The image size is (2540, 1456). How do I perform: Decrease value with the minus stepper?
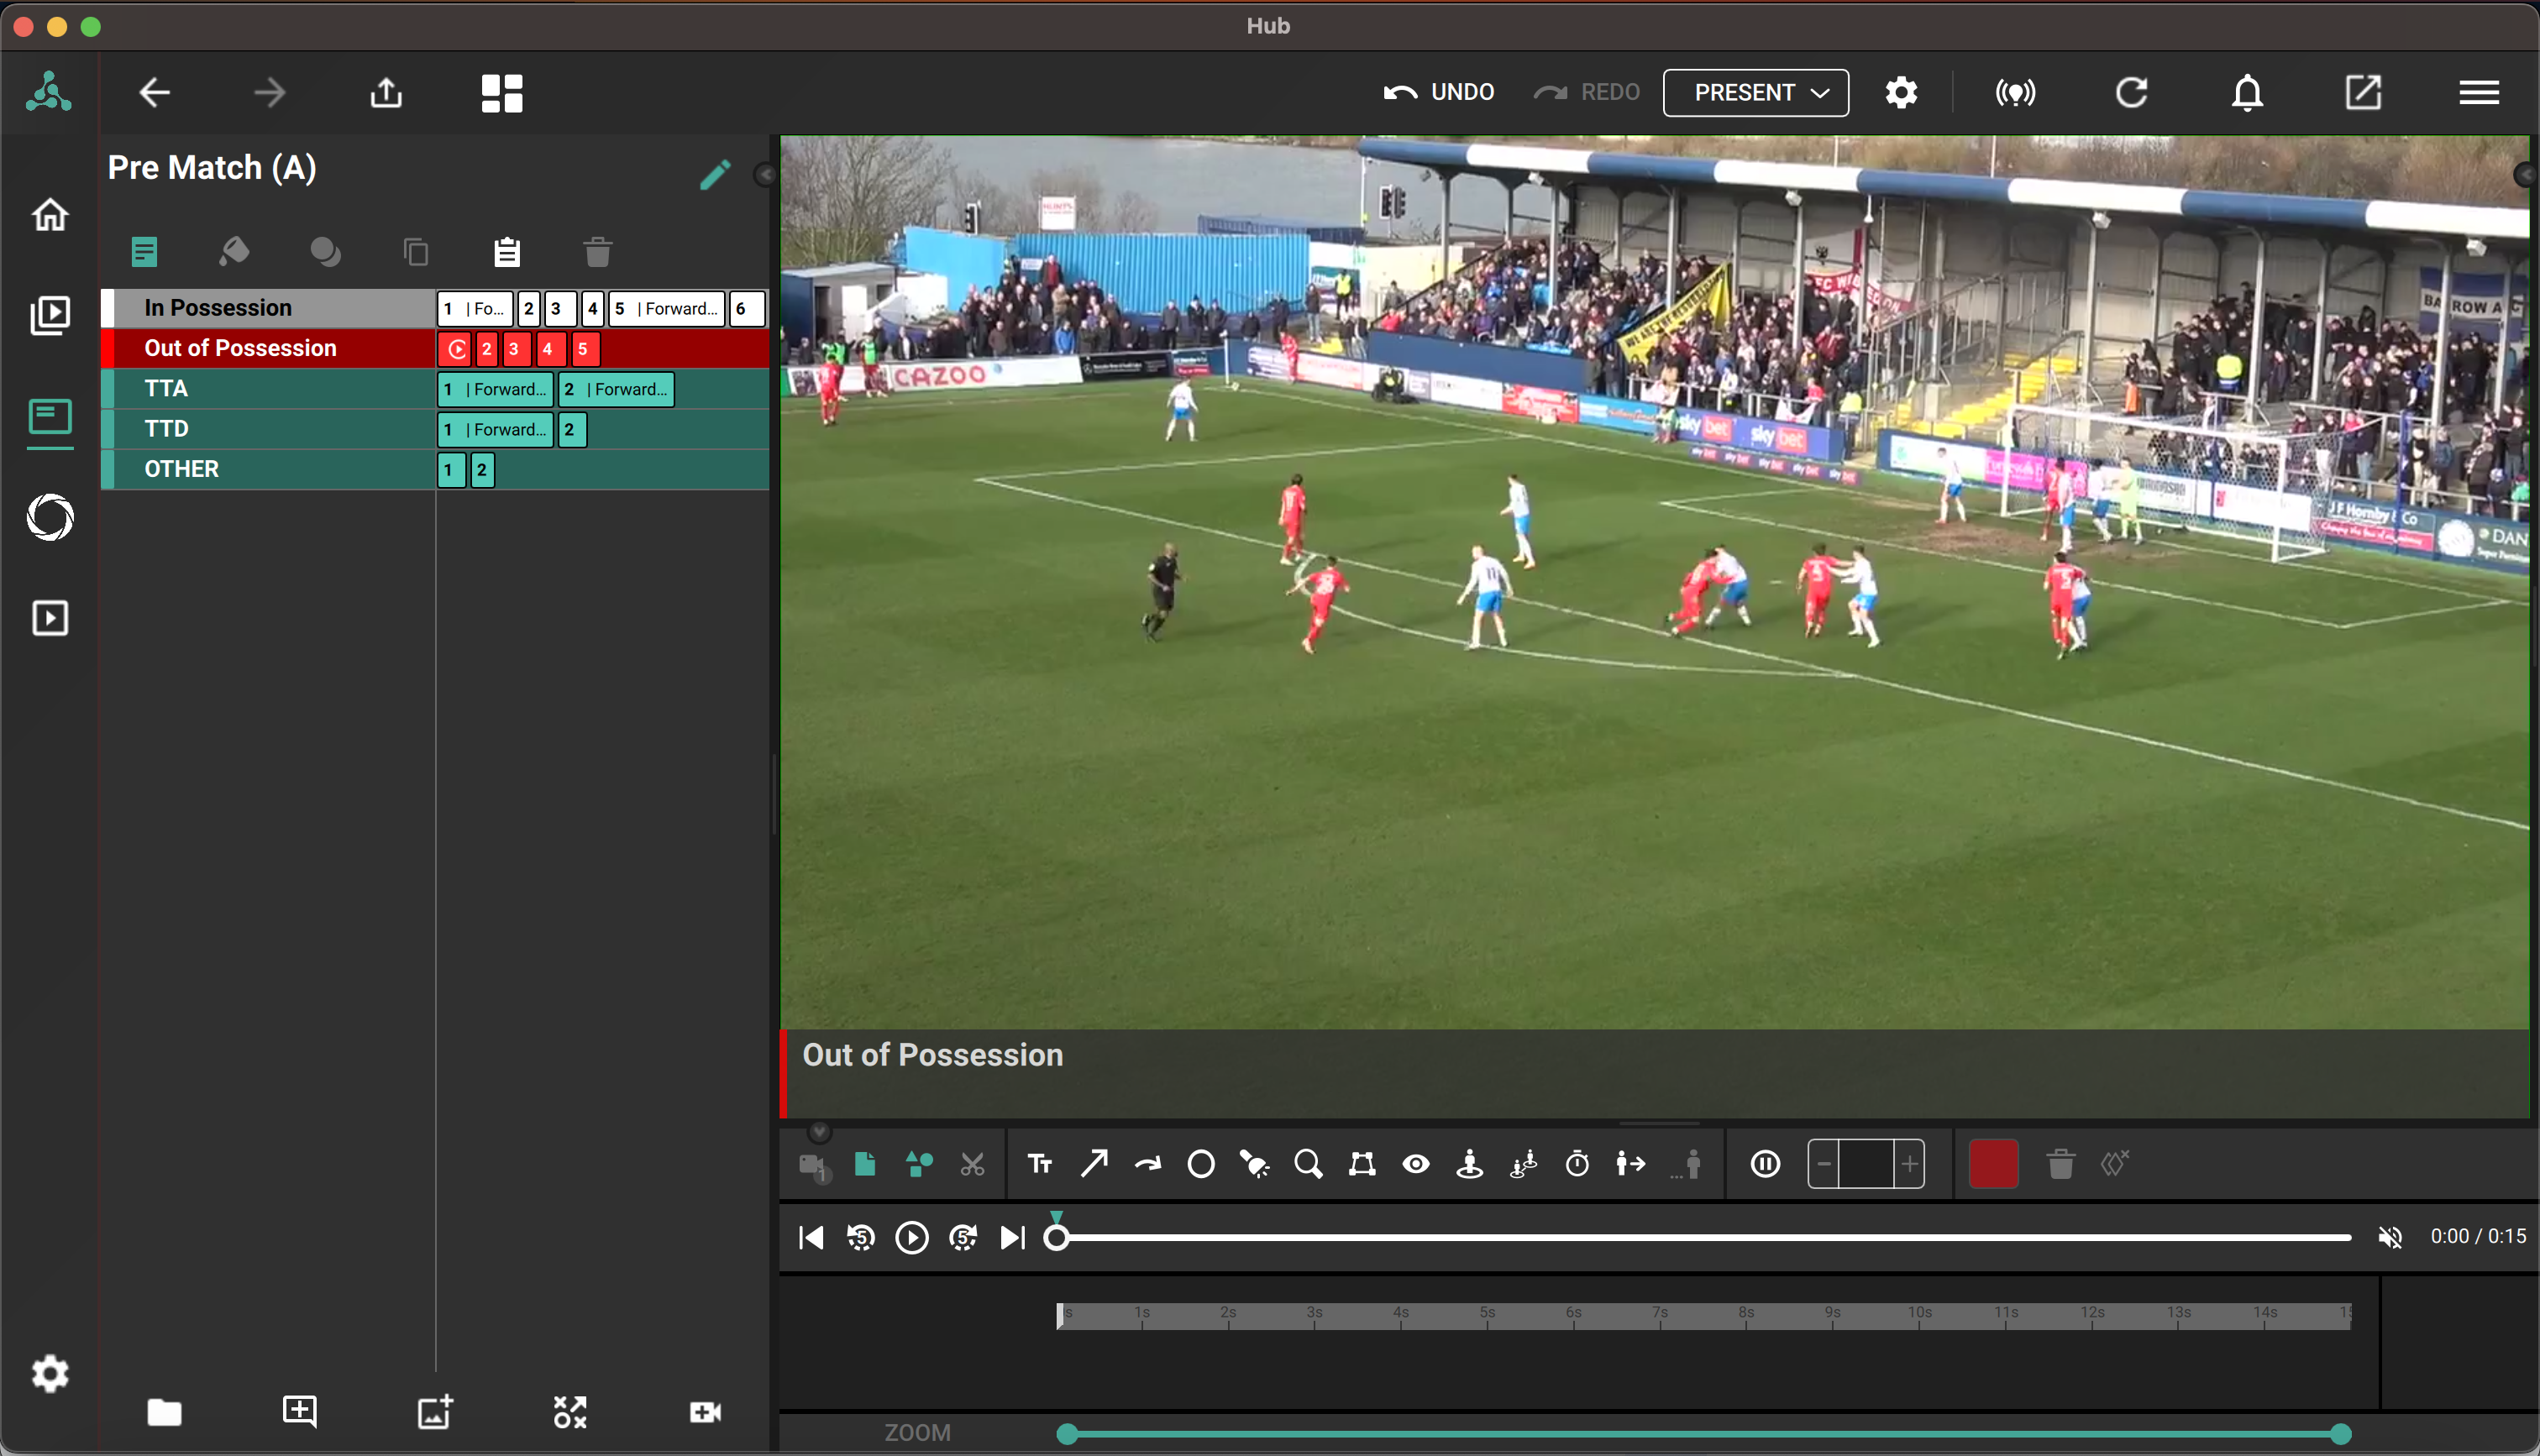(1824, 1164)
